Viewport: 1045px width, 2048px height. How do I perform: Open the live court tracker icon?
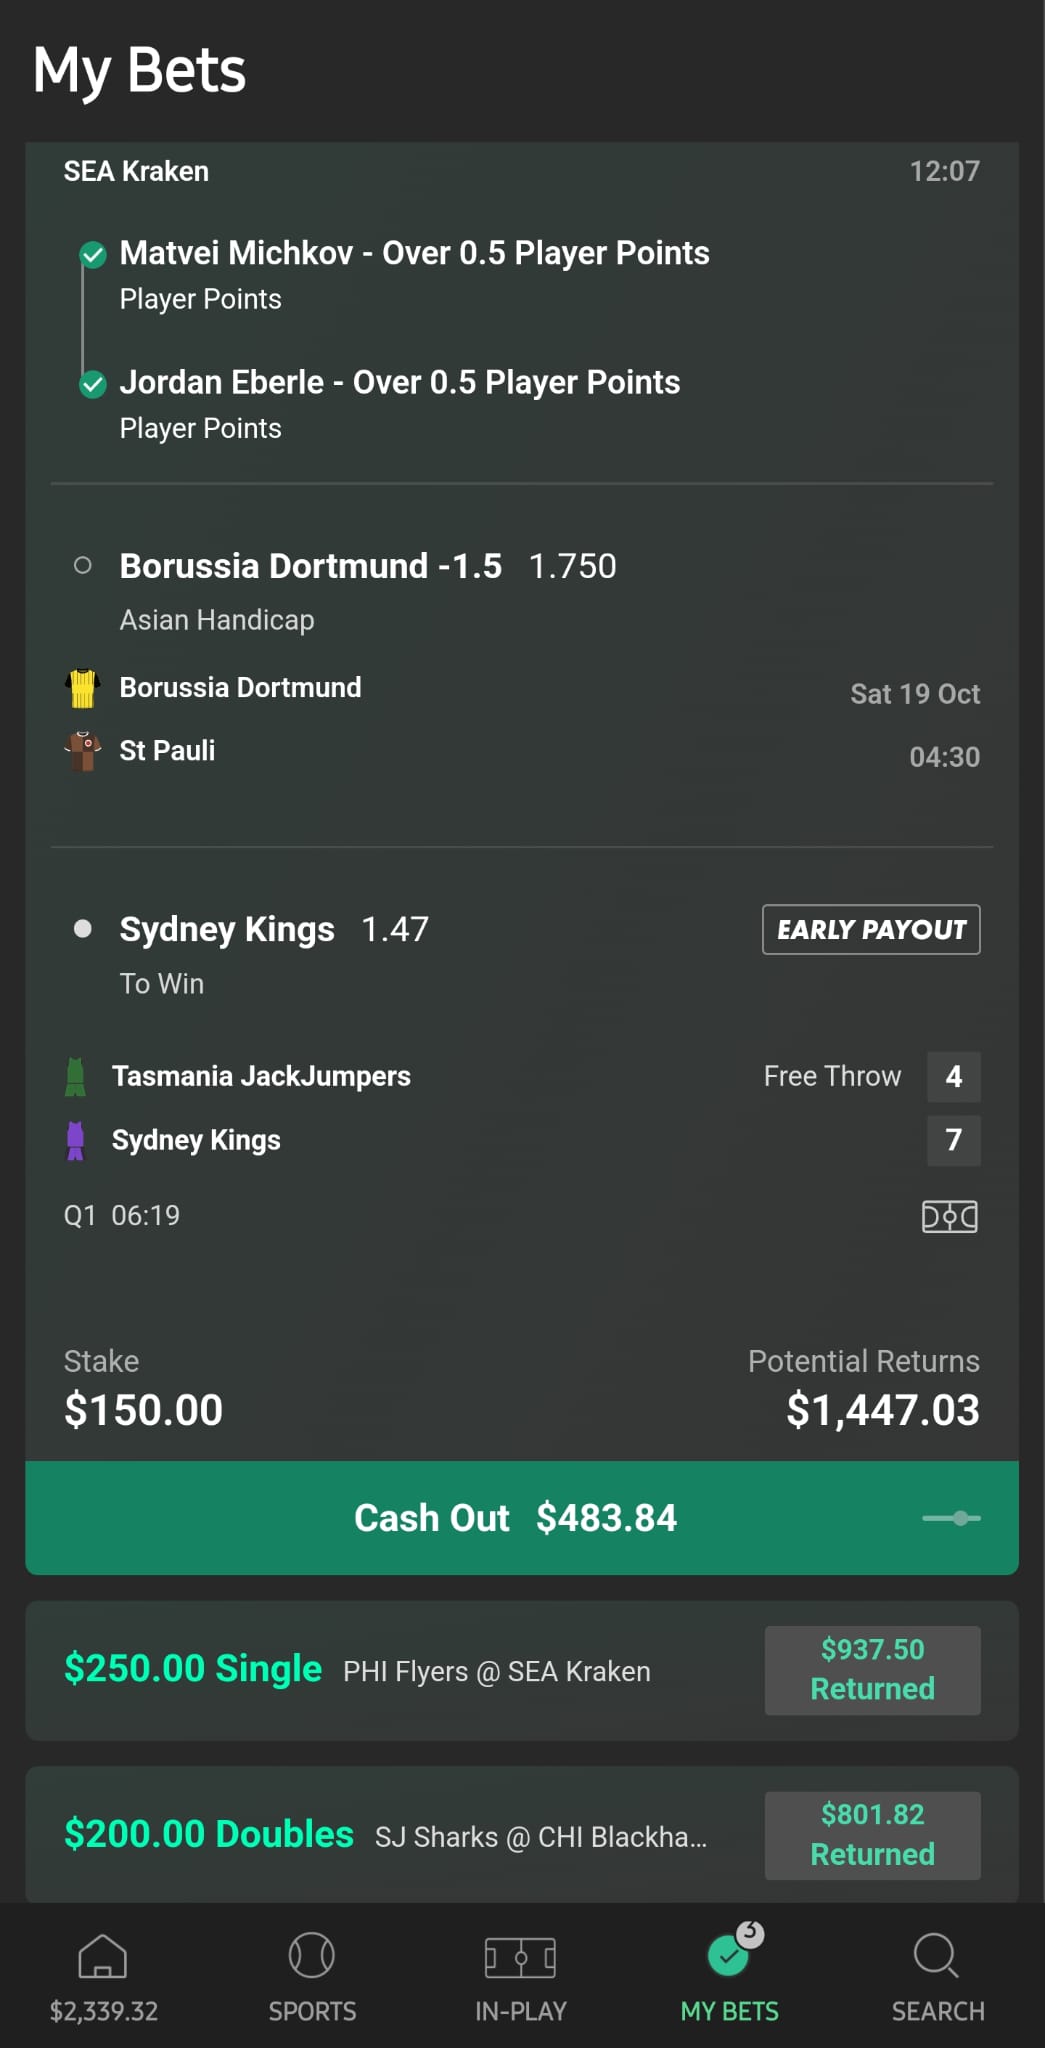[x=949, y=1216]
